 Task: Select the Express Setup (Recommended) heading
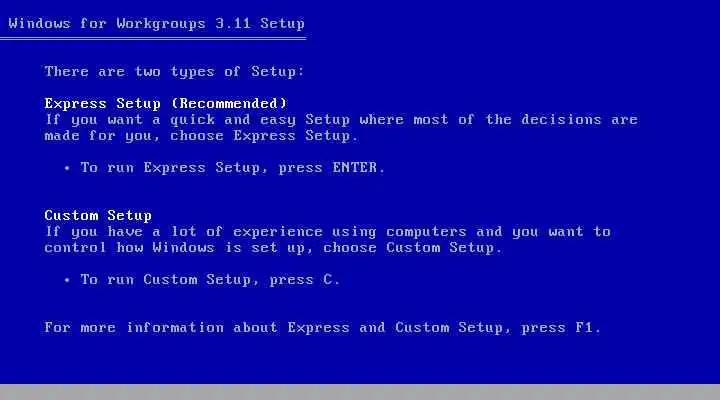pyautogui.click(x=166, y=103)
